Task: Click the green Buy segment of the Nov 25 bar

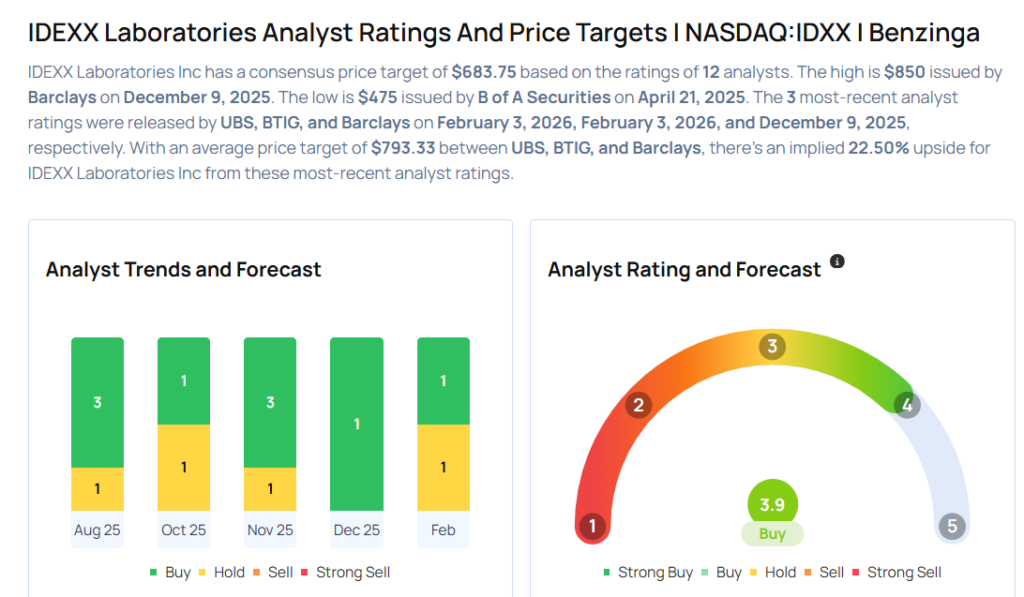Action: (270, 402)
